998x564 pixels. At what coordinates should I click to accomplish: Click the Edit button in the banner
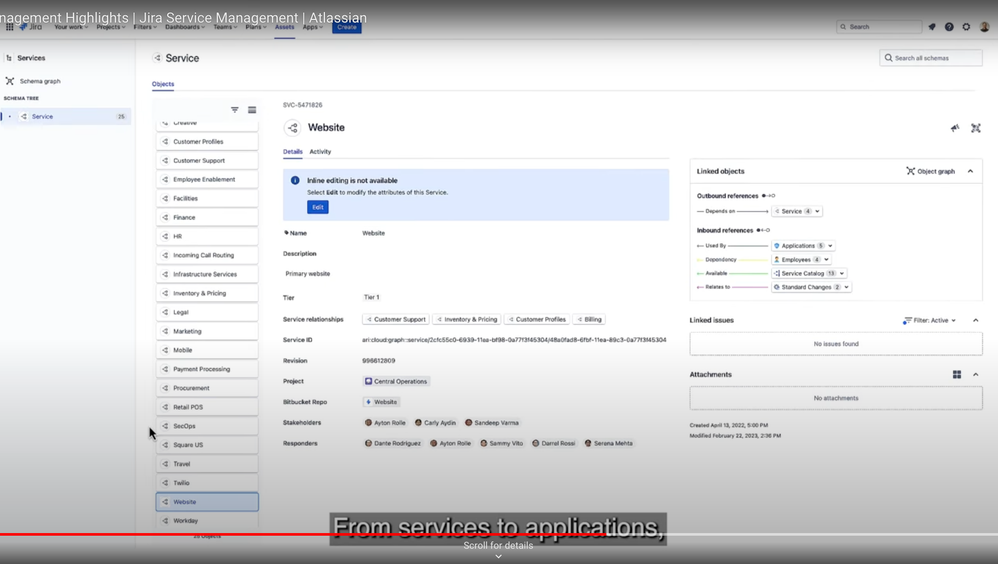tap(318, 207)
